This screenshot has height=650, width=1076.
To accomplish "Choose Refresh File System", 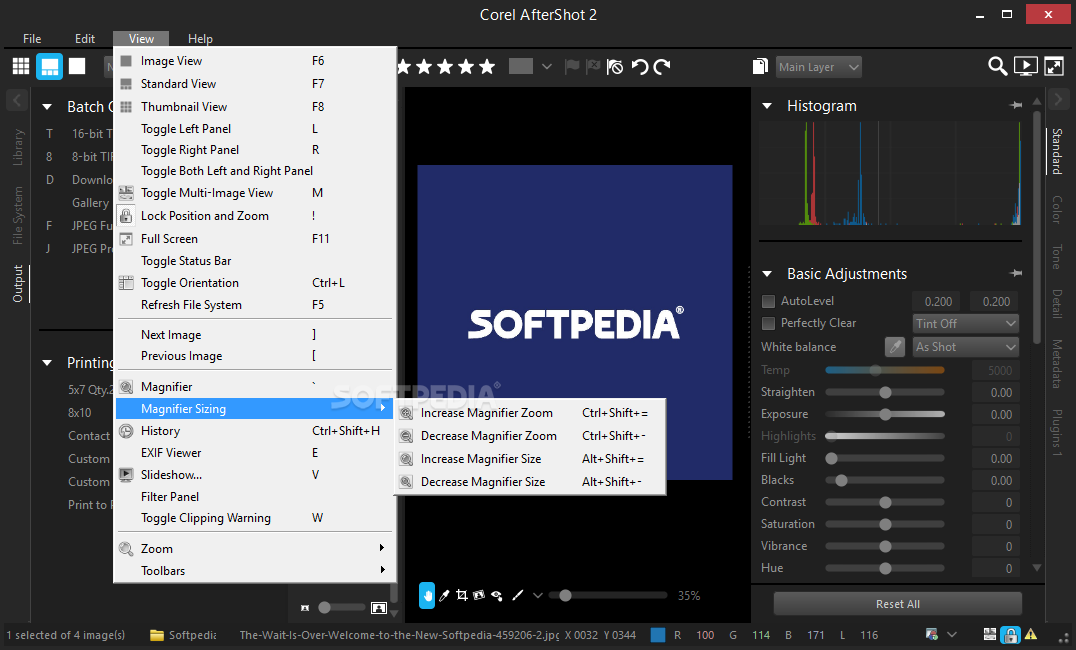I will [256, 305].
